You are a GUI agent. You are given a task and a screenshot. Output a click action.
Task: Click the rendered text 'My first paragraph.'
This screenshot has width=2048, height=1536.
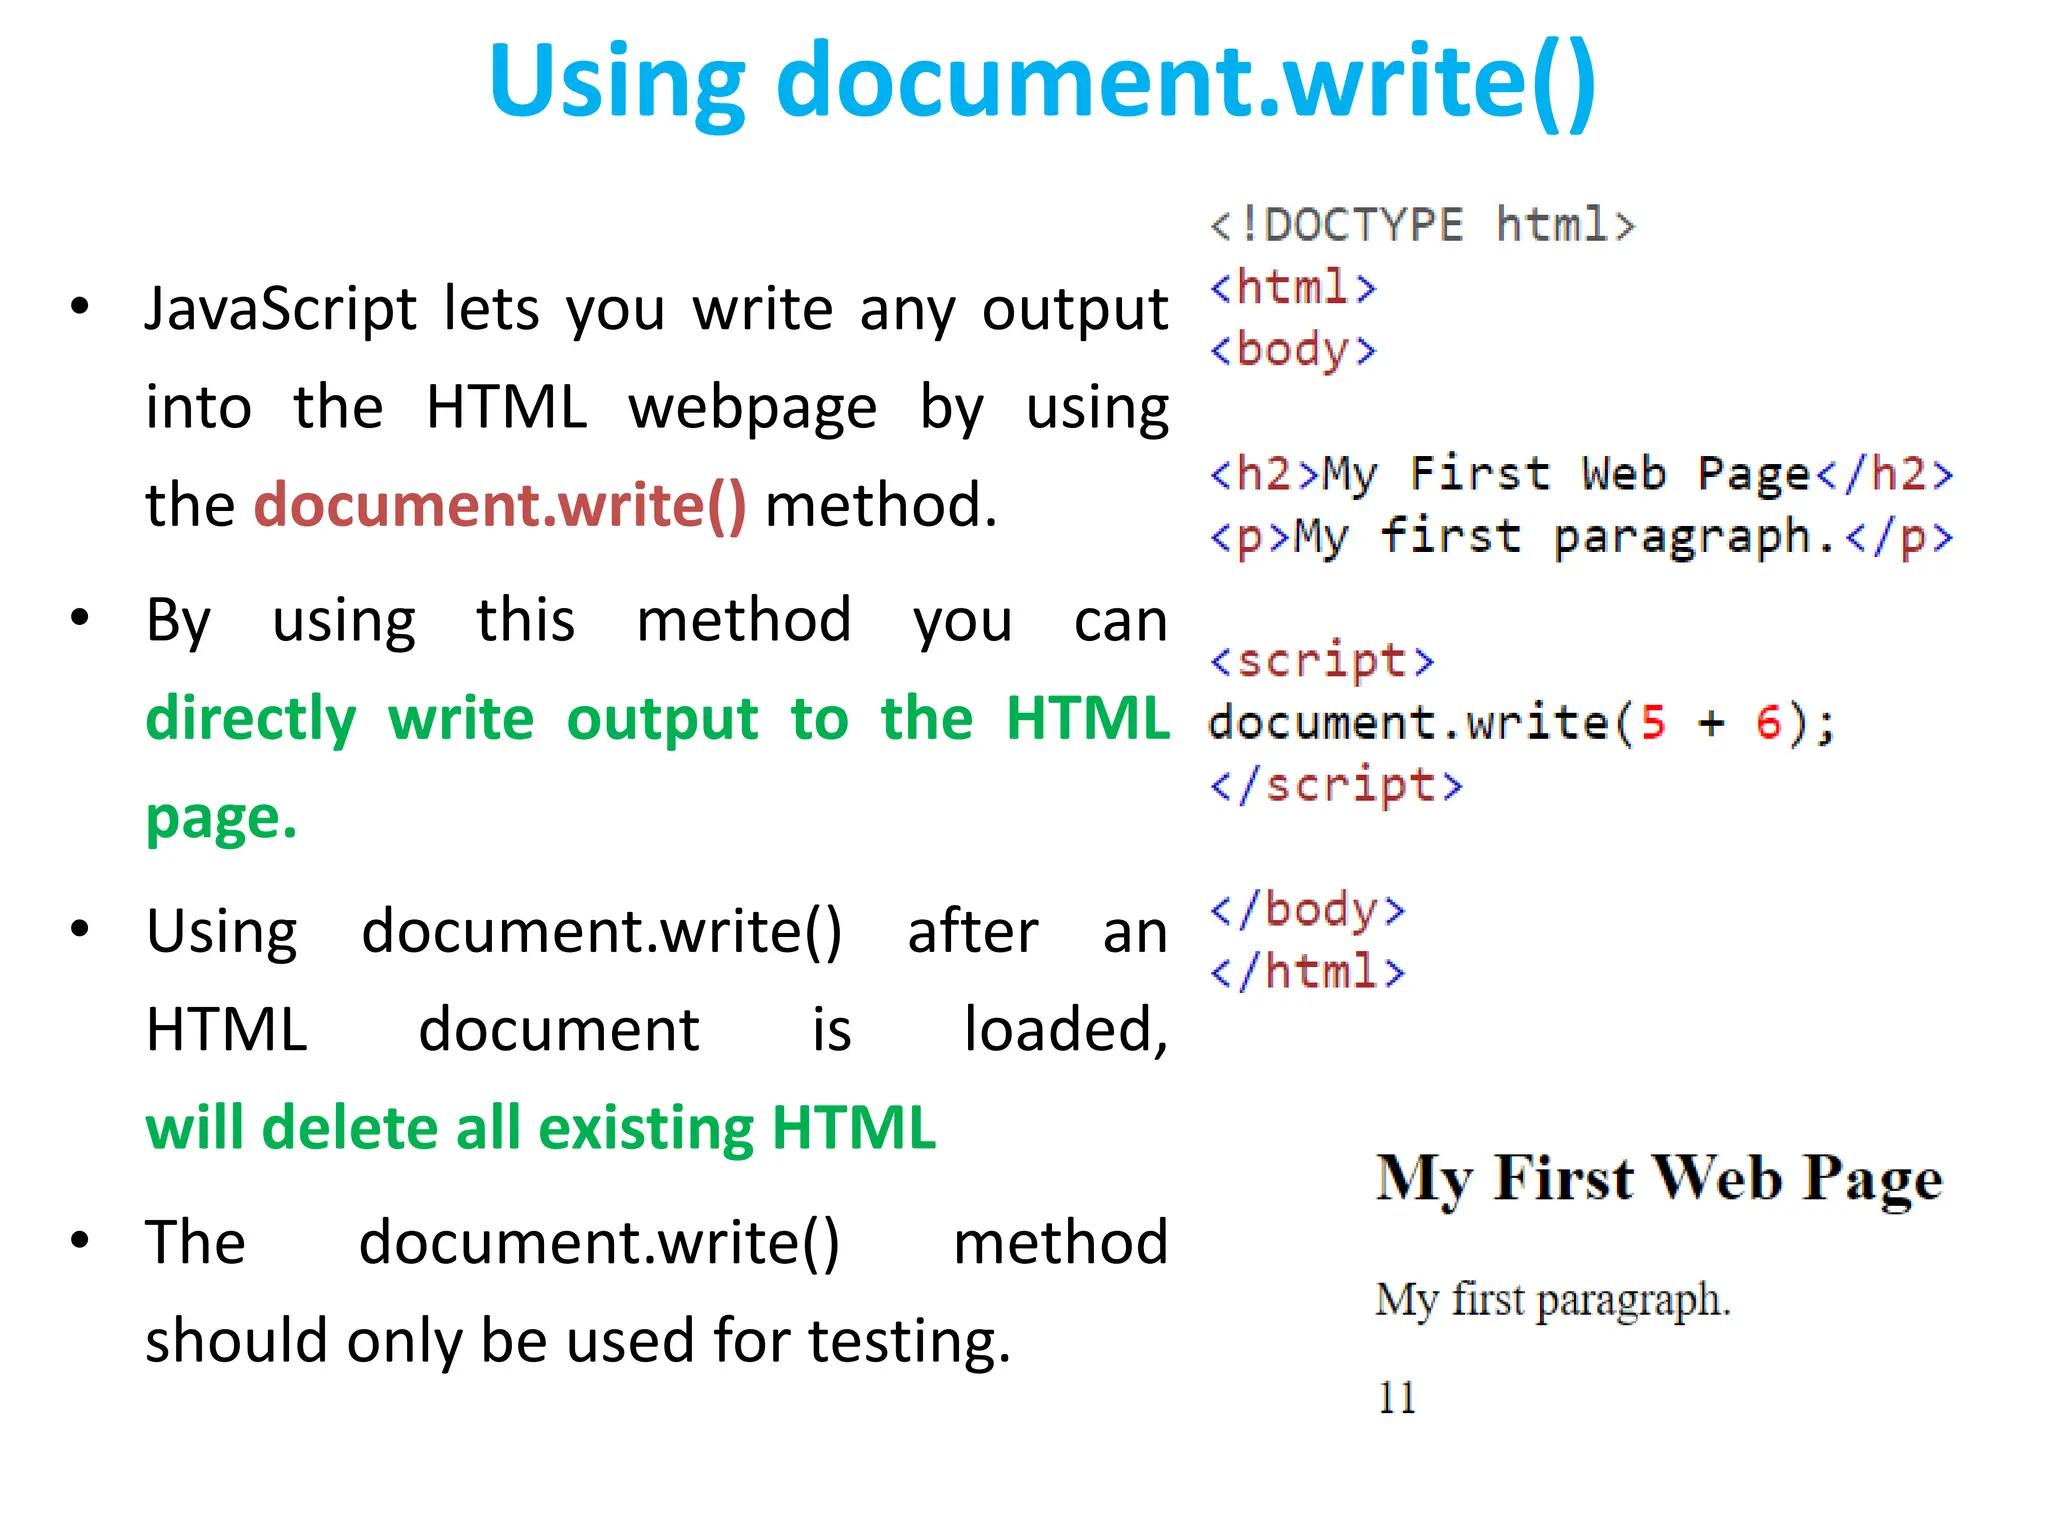(1553, 1302)
